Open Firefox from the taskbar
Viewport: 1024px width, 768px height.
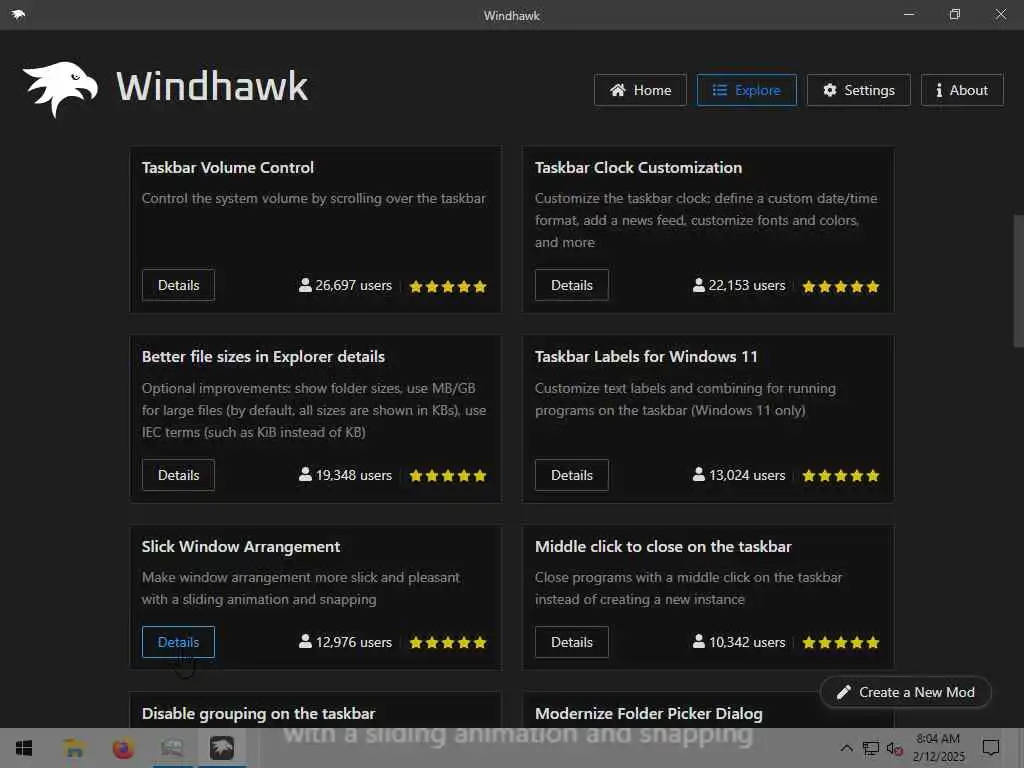[123, 748]
